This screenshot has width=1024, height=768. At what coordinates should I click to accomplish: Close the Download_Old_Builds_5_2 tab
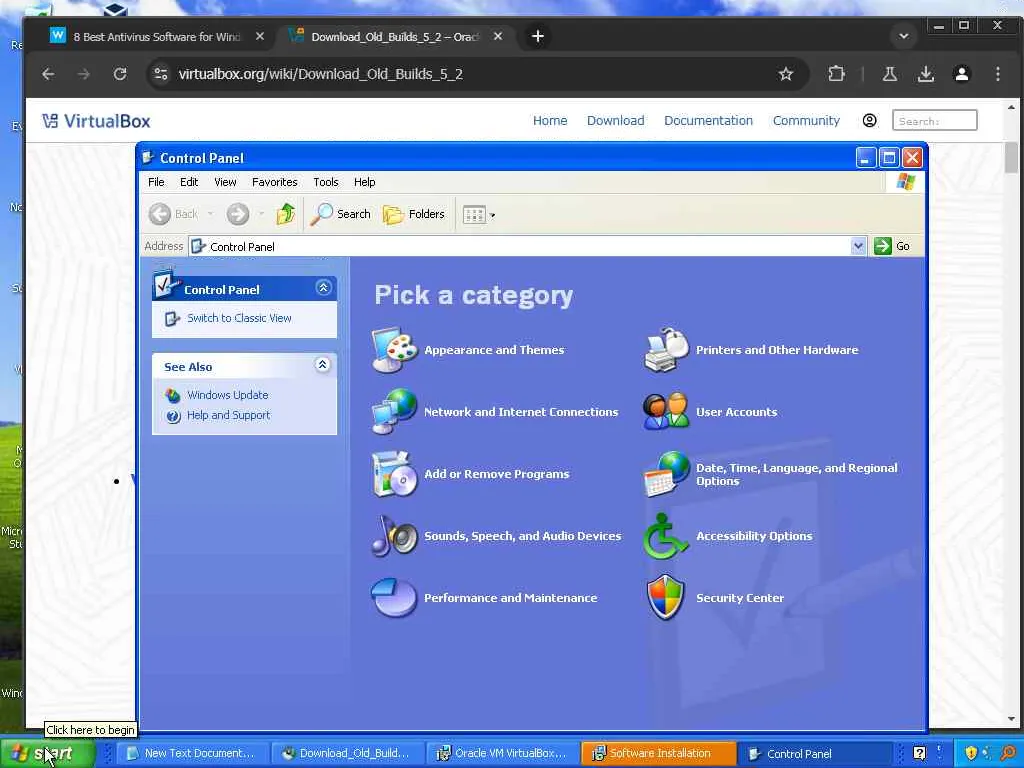pos(498,37)
